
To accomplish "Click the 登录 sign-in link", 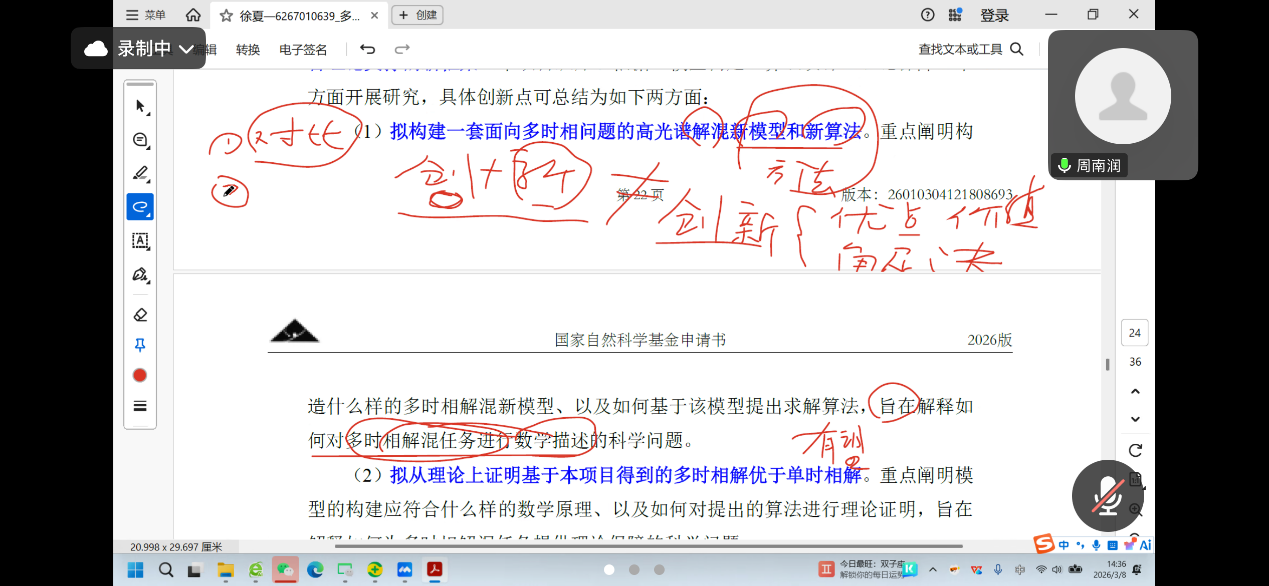I will tap(994, 15).
